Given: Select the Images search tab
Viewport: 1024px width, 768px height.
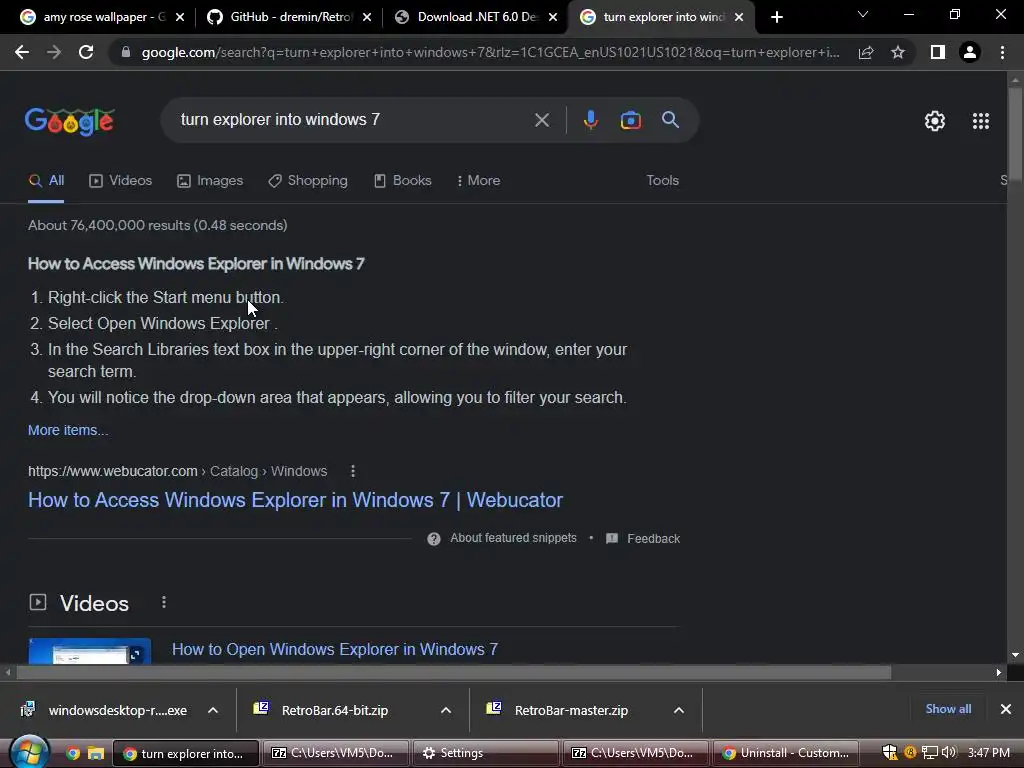Looking at the screenshot, I should pyautogui.click(x=210, y=180).
